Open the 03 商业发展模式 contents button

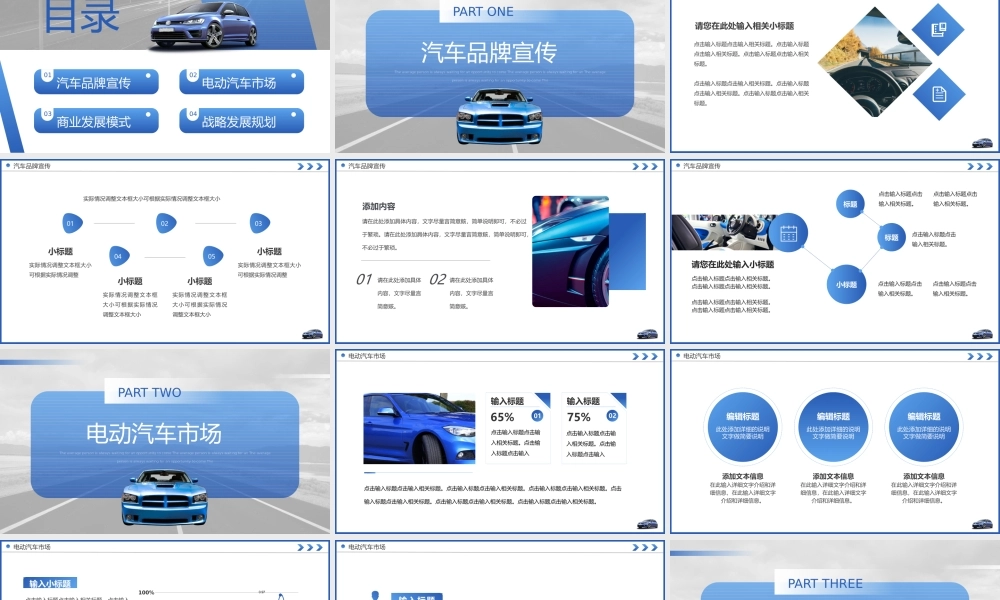[x=96, y=121]
